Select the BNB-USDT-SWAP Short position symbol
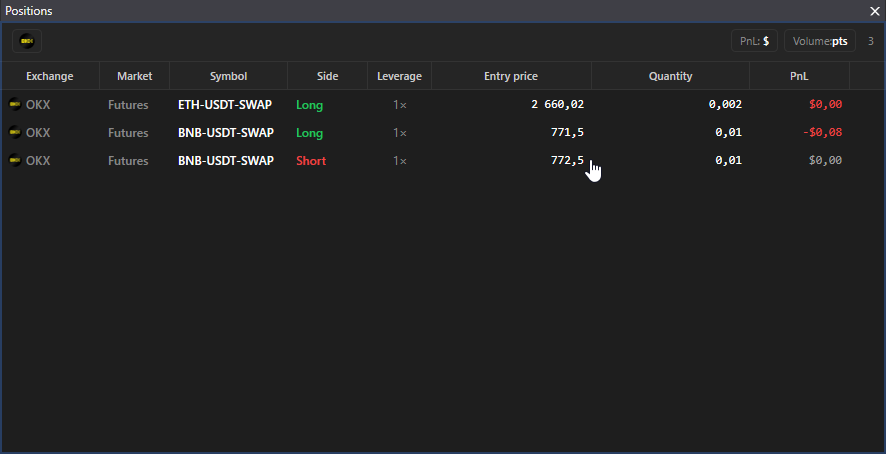The width and height of the screenshot is (886, 454). pyautogui.click(x=226, y=161)
